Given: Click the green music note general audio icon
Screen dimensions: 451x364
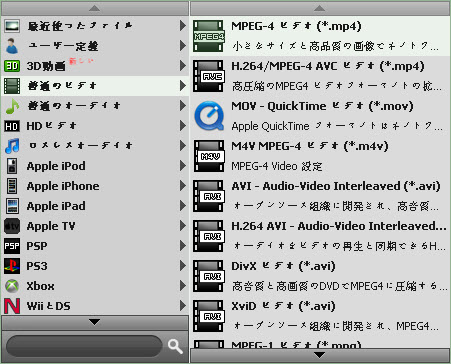Looking at the screenshot, I should coord(12,106).
